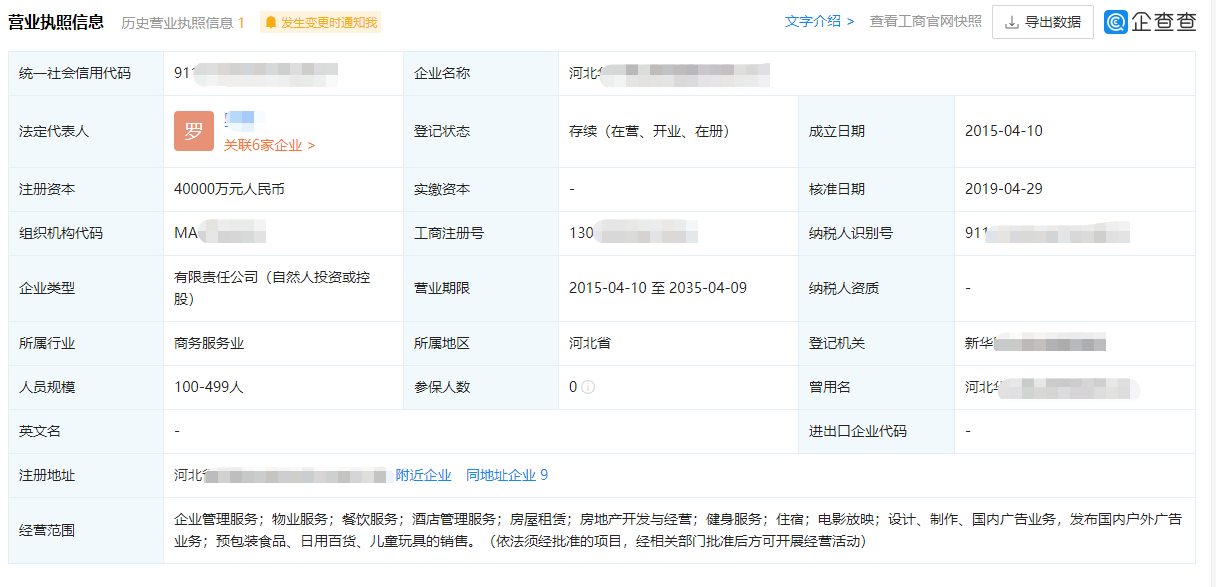The image size is (1216, 587).
Task: Click the business scope description text
Action: (678, 530)
